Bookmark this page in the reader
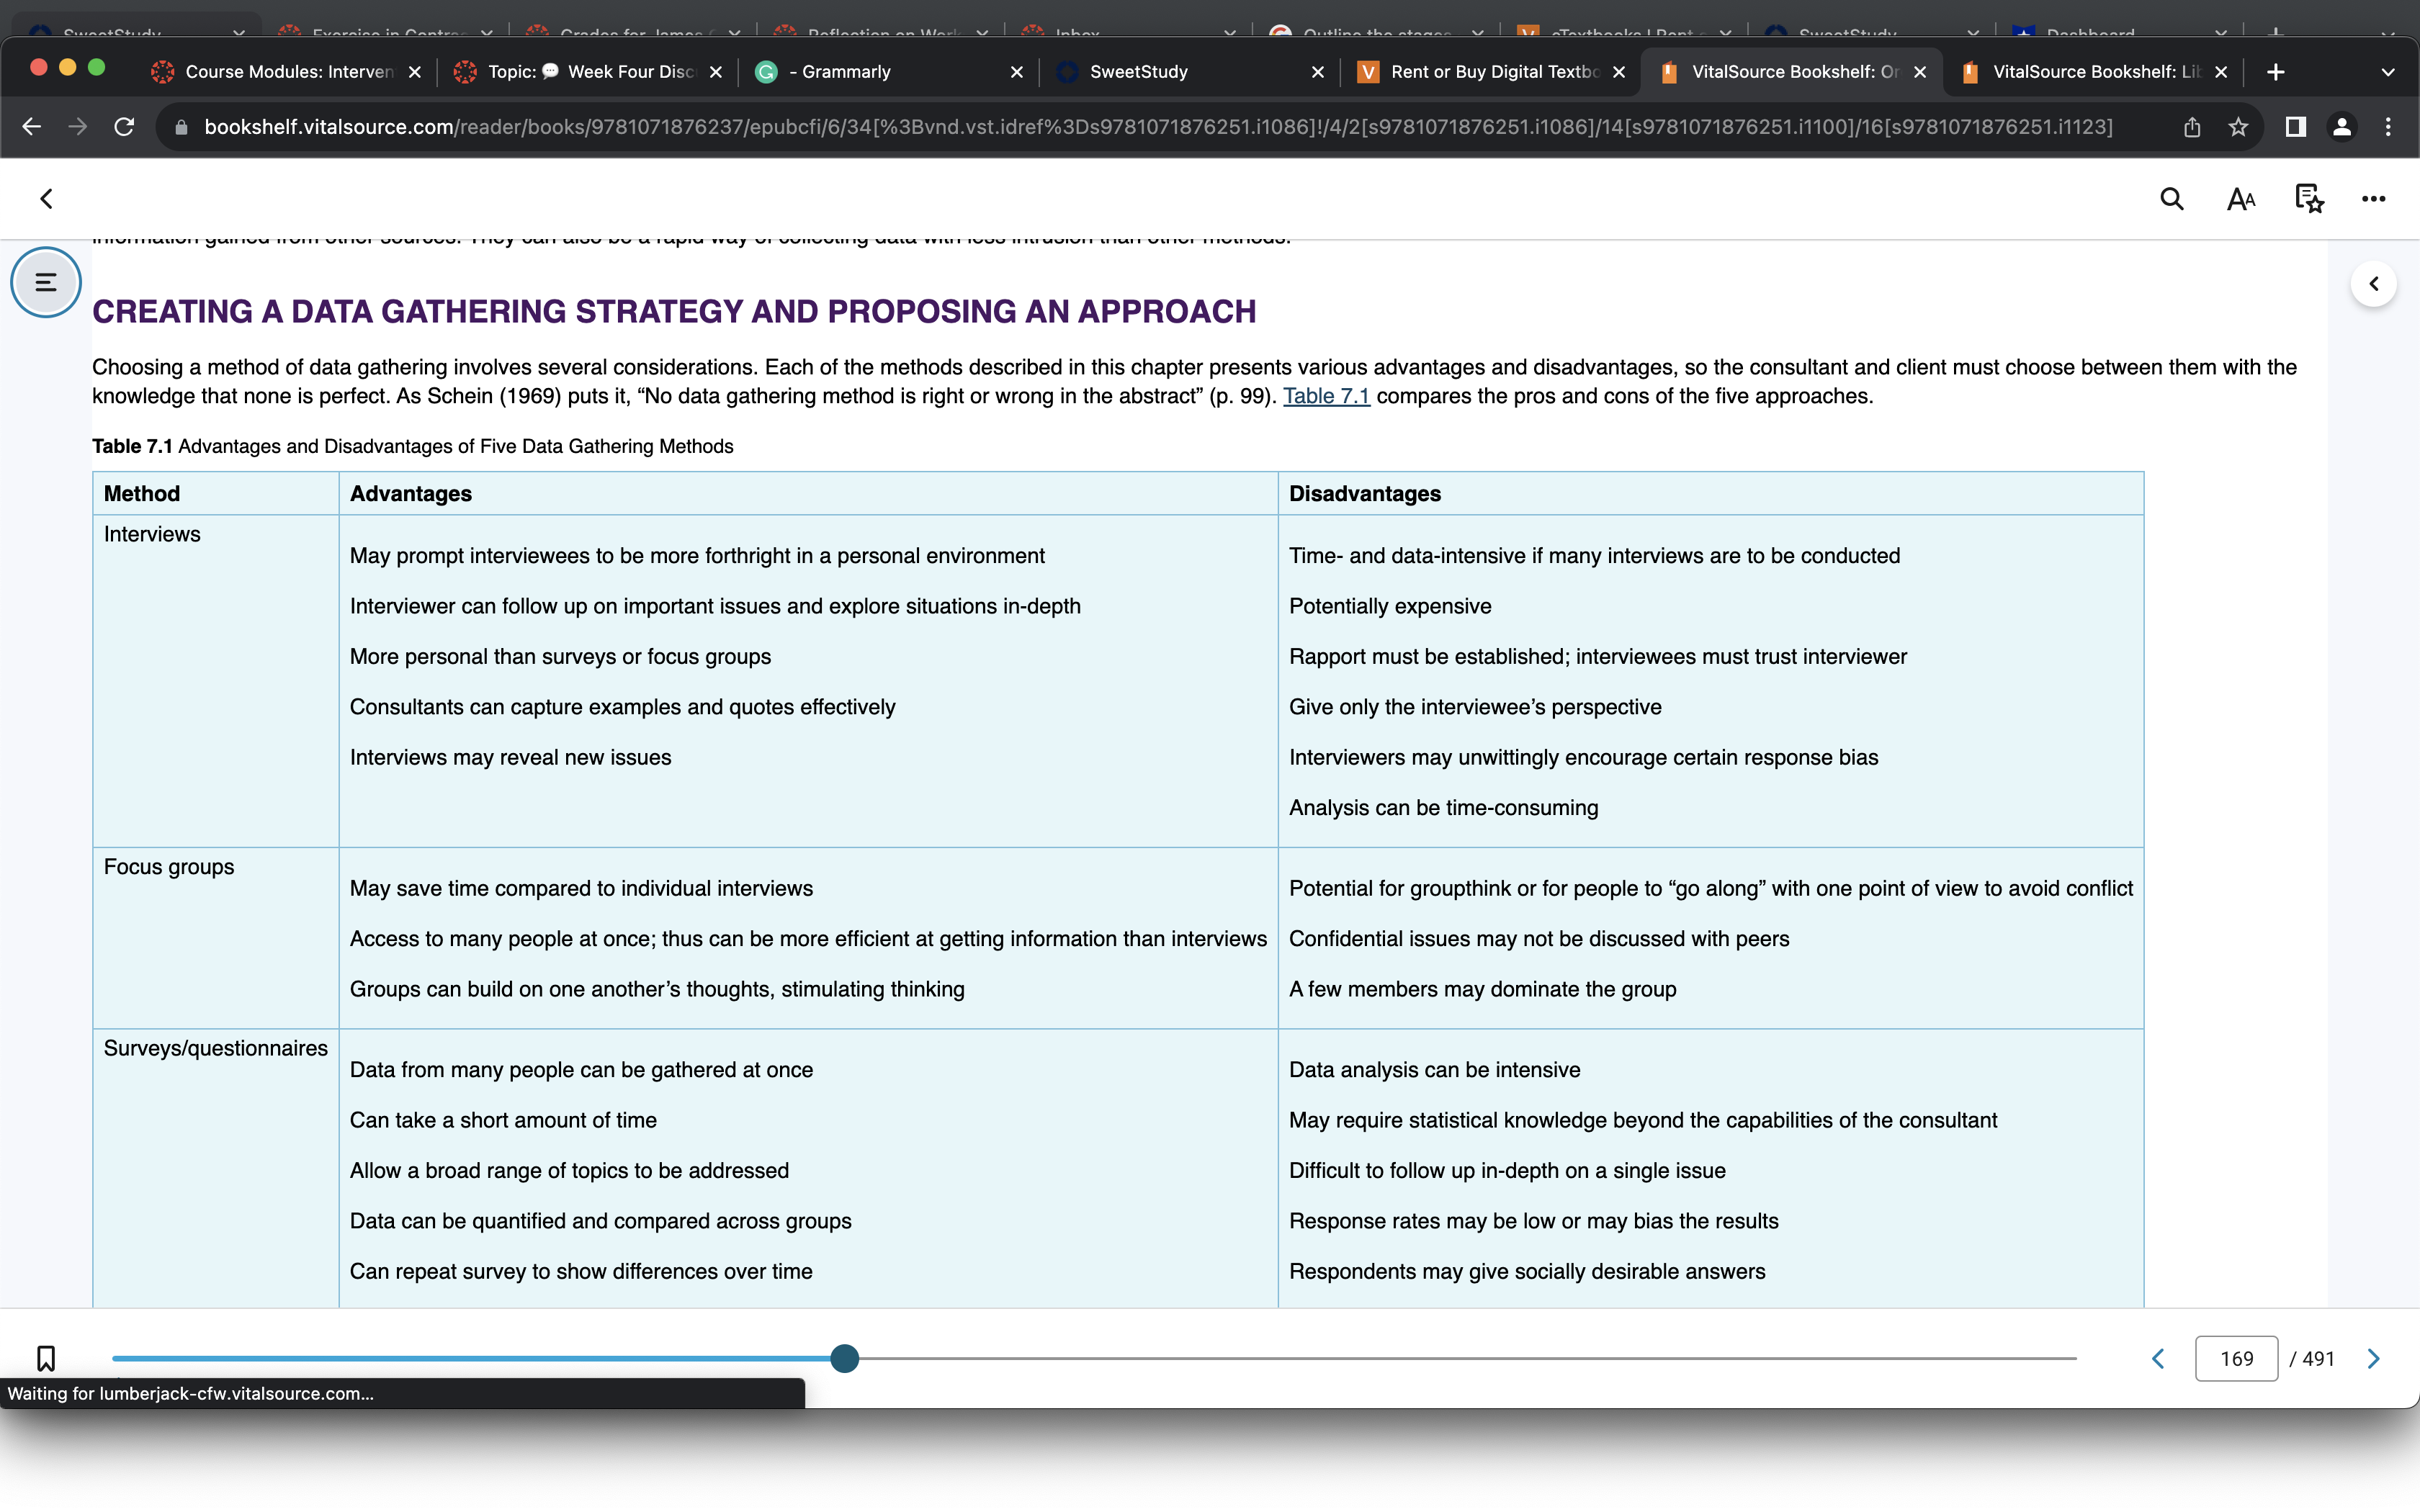The width and height of the screenshot is (2420, 1512). click(x=46, y=1358)
